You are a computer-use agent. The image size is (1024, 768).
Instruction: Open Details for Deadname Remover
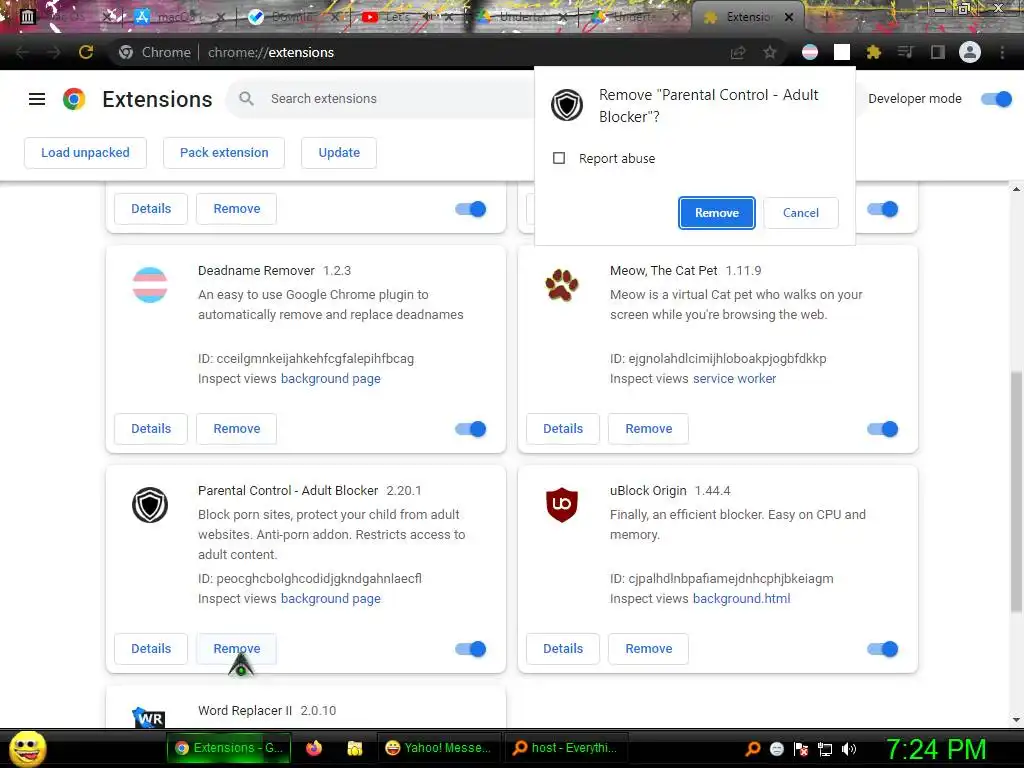click(x=151, y=429)
